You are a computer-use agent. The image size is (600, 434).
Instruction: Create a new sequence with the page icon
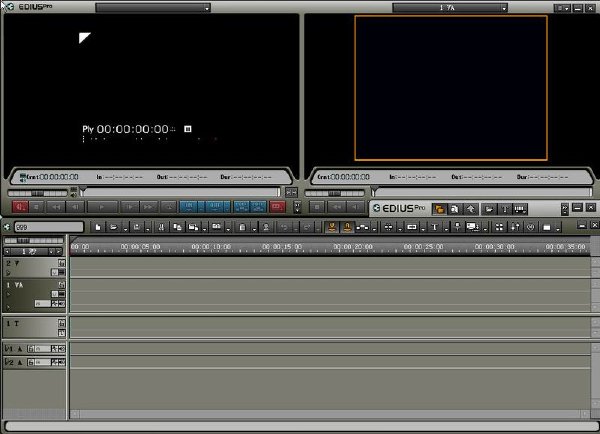coord(98,227)
